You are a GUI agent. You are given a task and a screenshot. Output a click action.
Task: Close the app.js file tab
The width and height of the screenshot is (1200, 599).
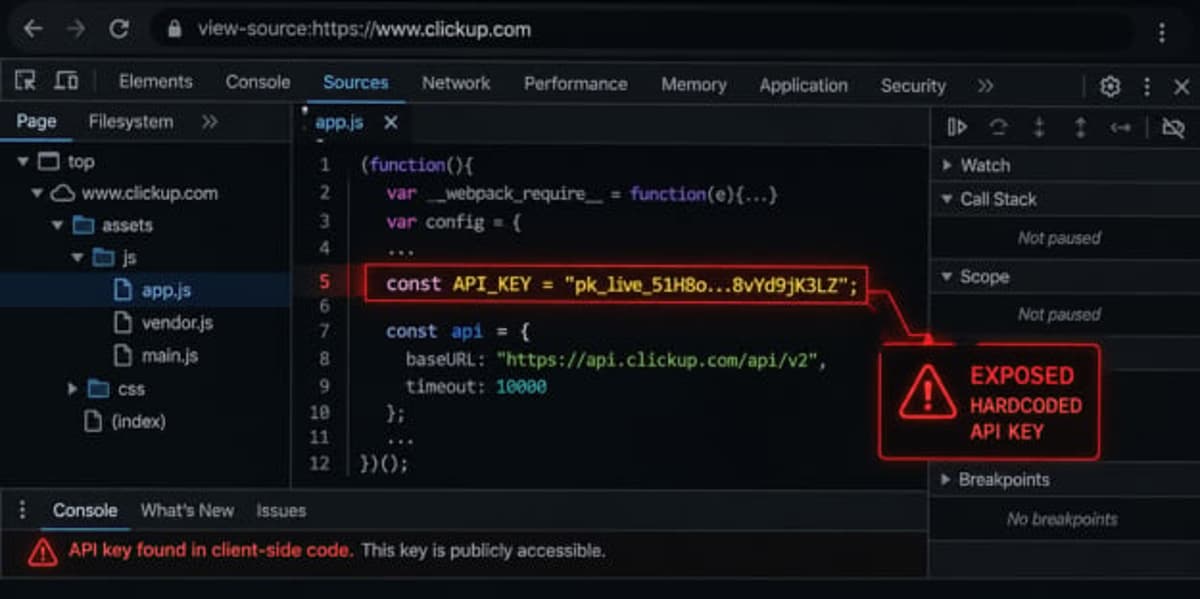coord(391,122)
